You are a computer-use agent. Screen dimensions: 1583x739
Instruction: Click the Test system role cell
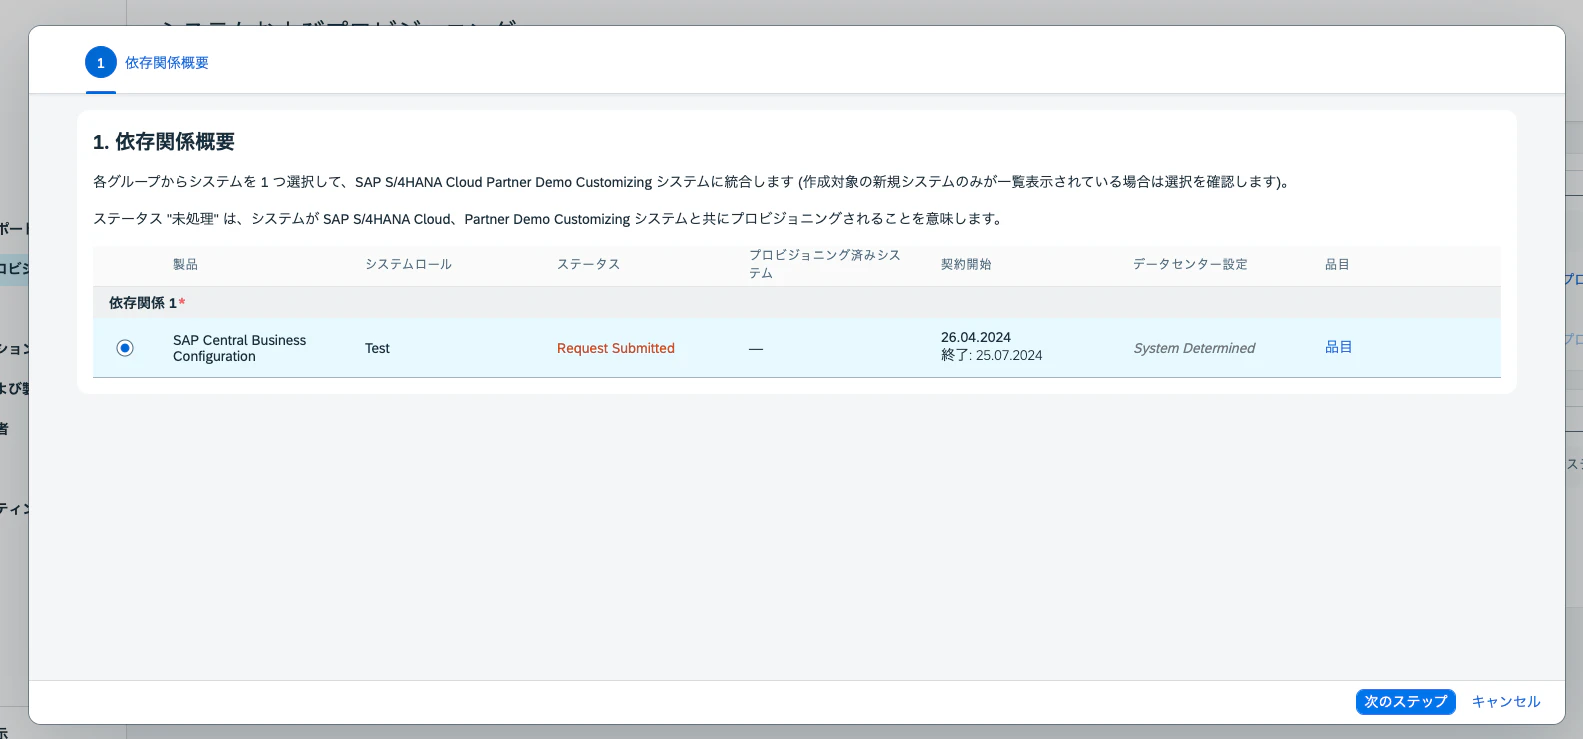click(x=377, y=348)
